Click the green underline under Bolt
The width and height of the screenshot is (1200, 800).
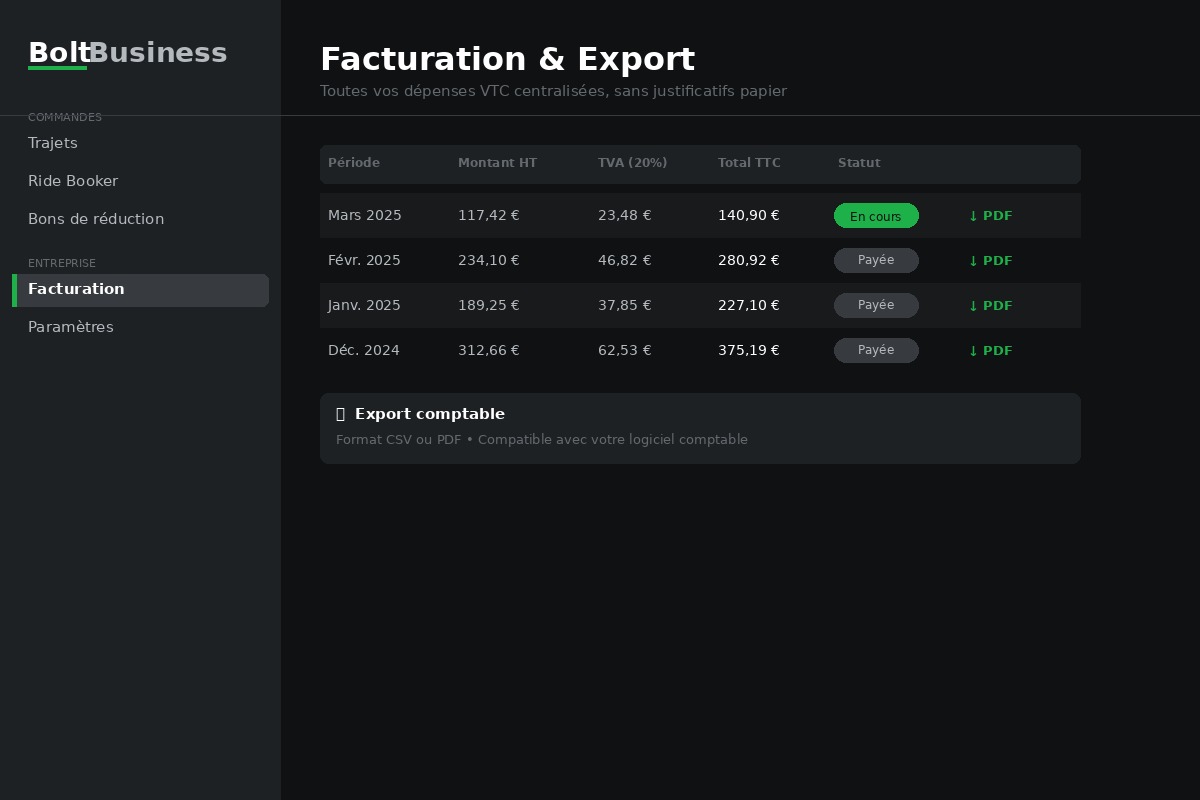click(58, 70)
